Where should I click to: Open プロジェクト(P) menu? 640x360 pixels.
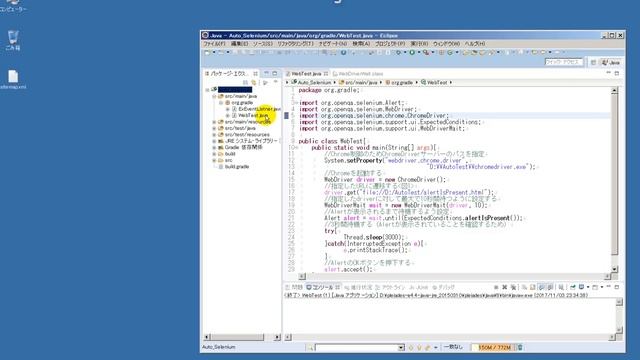[390, 43]
